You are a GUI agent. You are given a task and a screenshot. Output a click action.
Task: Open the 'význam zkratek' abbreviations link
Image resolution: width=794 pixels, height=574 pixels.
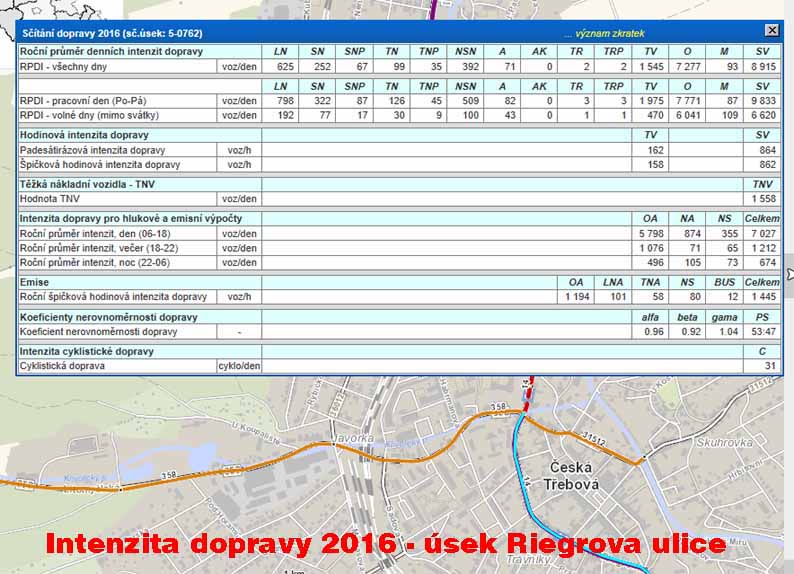tap(610, 33)
